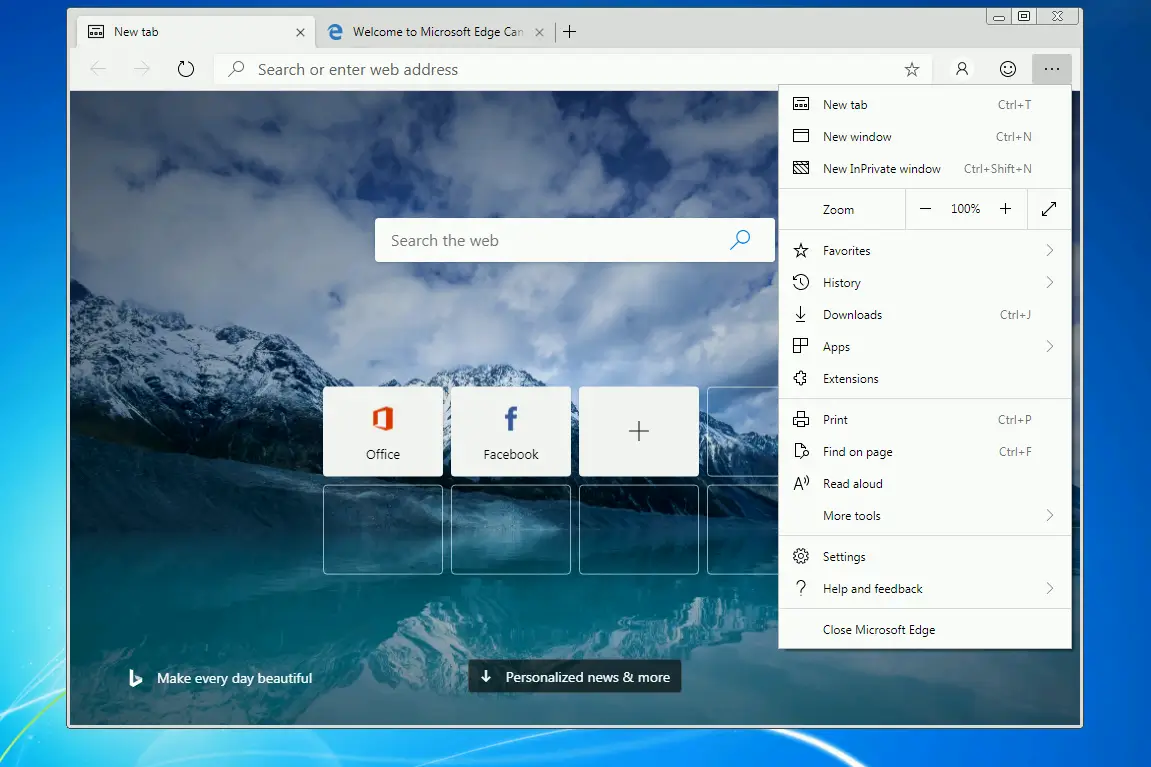Screen dimensions: 1151x767
Task: Decrease zoom with minus button
Action: click(x=925, y=209)
